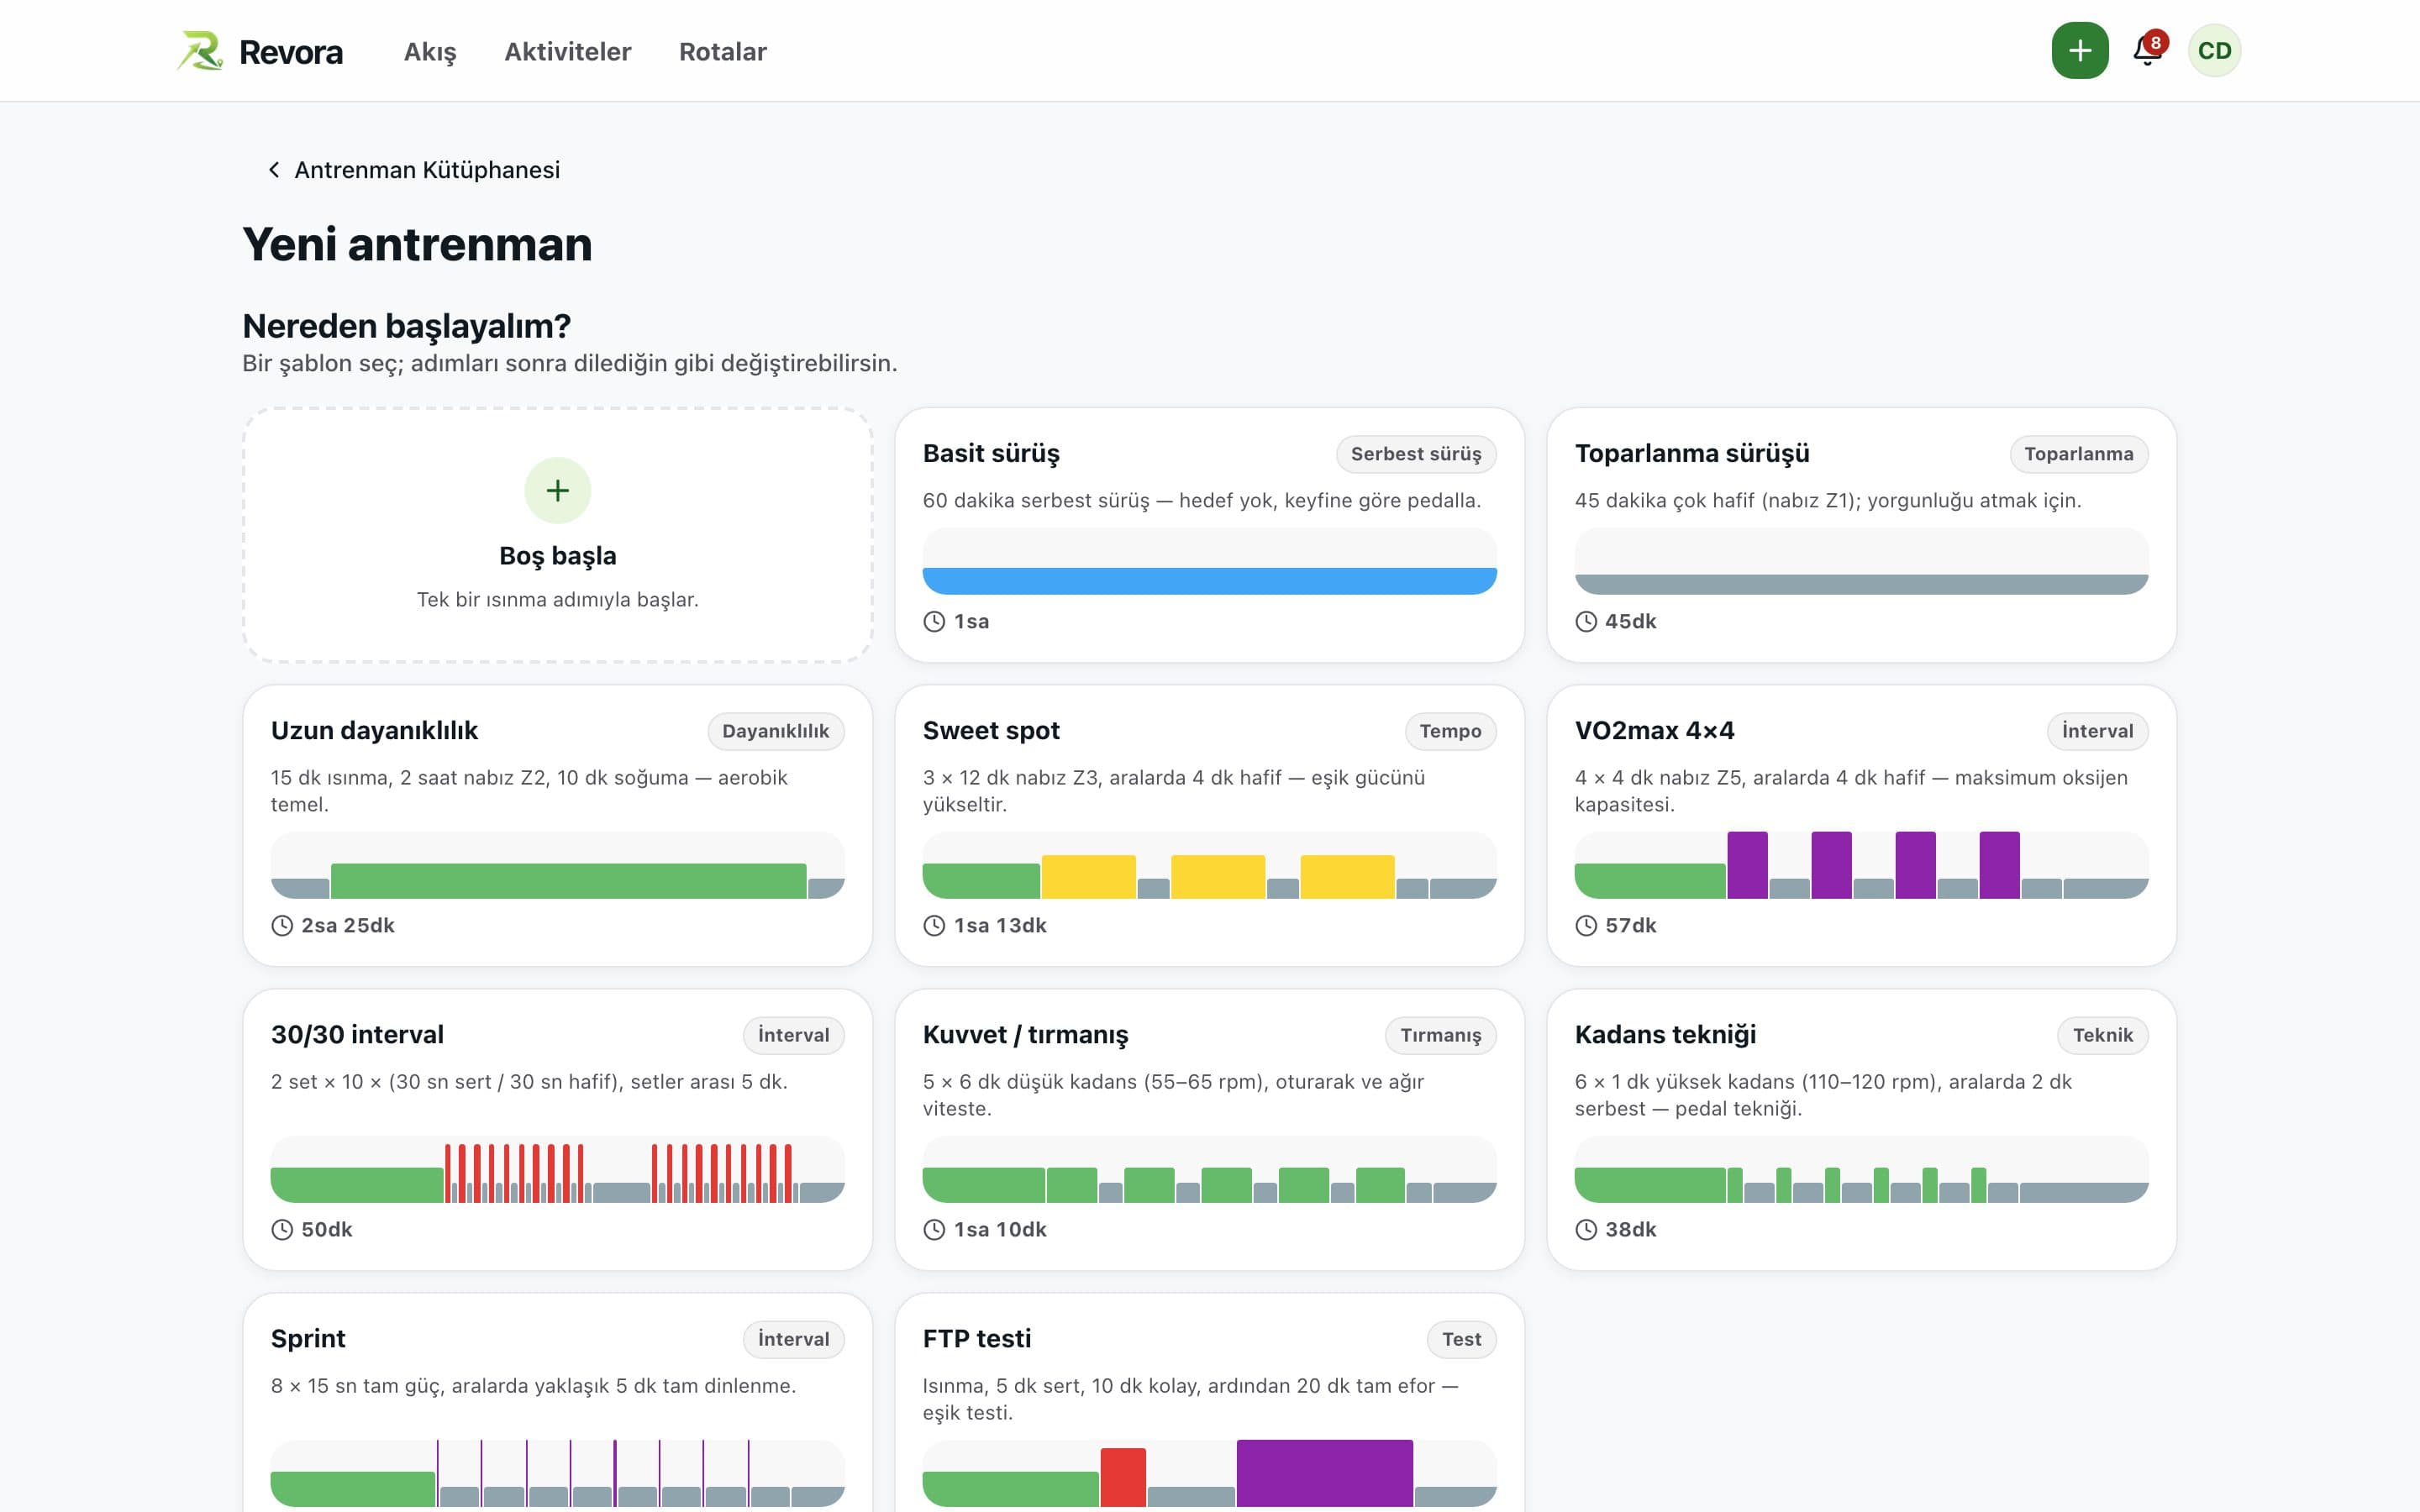The image size is (2420, 1512).
Task: Click the Kadans tekniği card title
Action: coord(1665,1034)
